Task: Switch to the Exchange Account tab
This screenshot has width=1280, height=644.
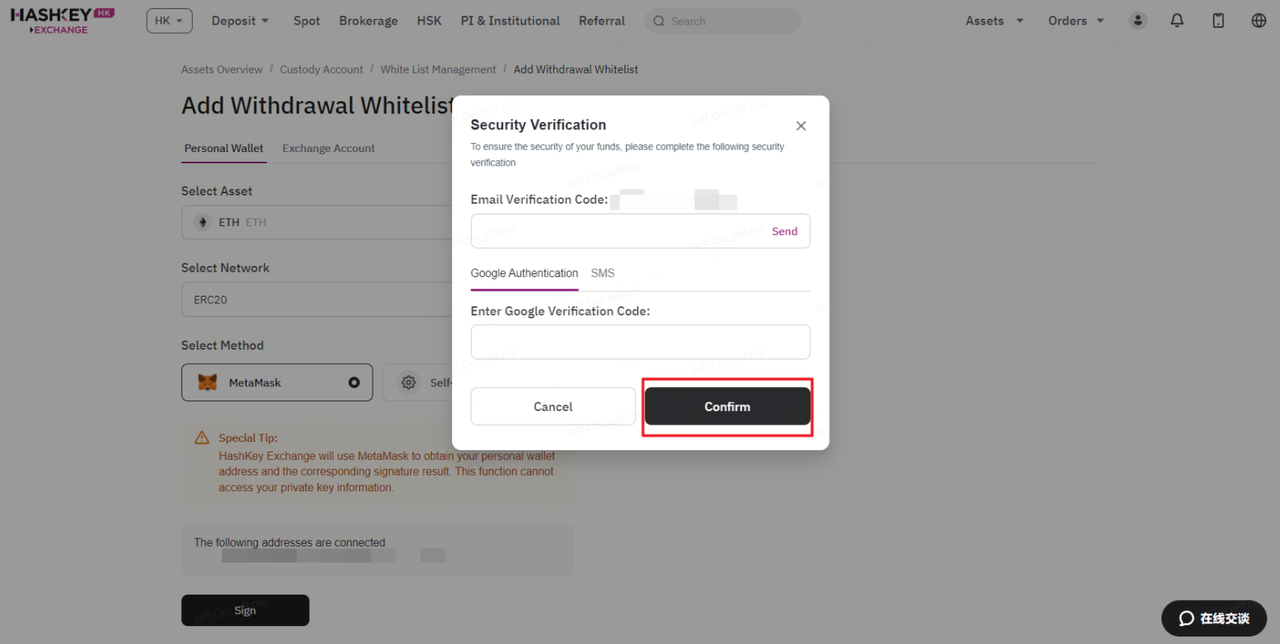Action: (x=328, y=148)
